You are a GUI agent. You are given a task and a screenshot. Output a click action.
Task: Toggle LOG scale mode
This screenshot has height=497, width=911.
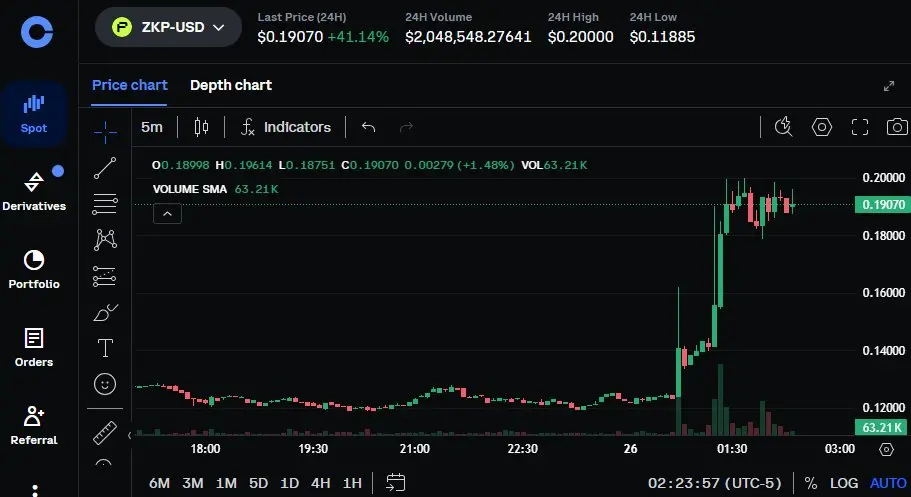coord(844,483)
